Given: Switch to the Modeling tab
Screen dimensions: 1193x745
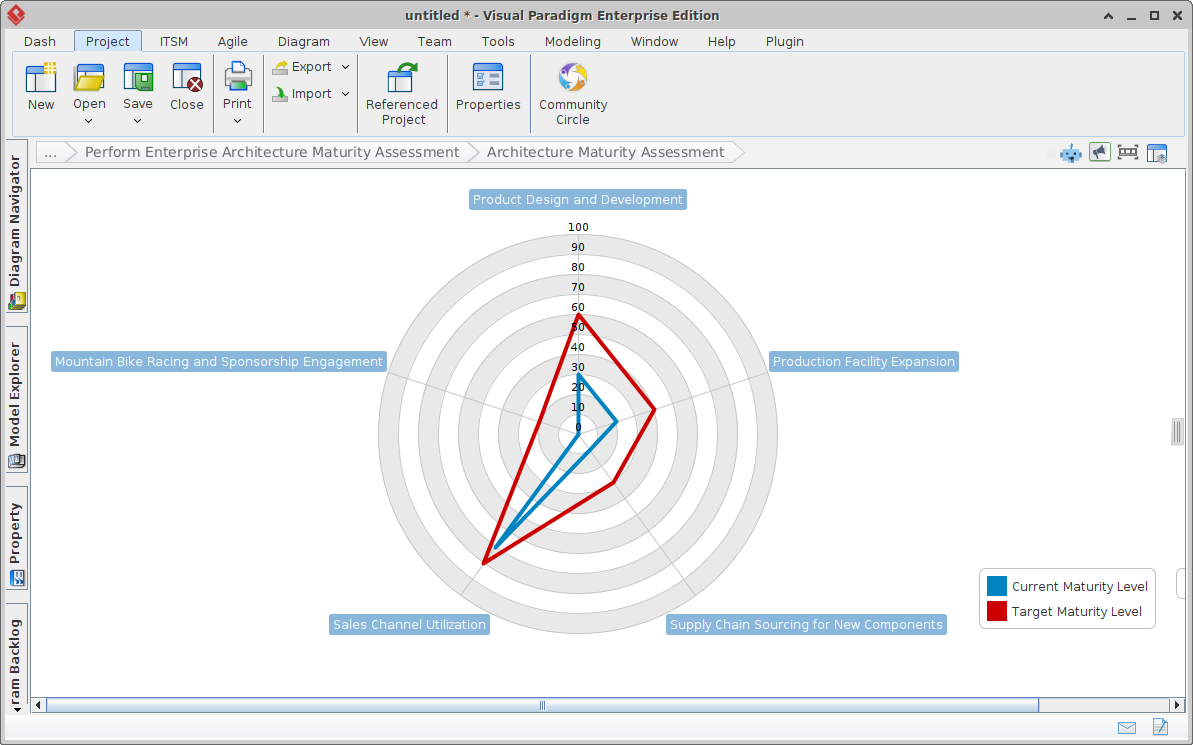Looking at the screenshot, I should coord(573,41).
